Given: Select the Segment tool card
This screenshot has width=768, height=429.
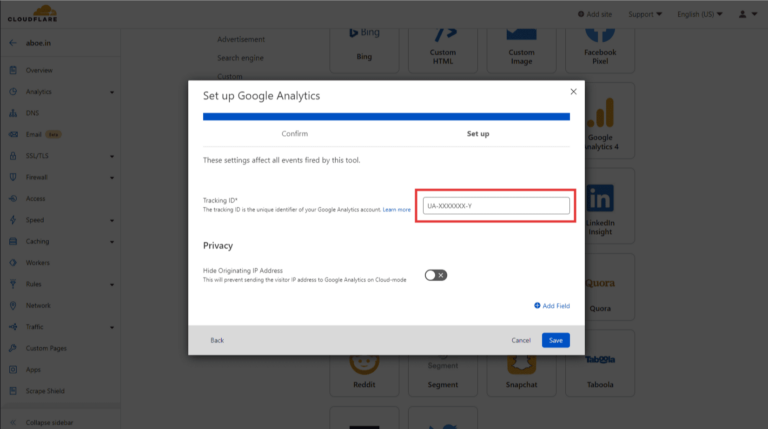Looking at the screenshot, I should pyautogui.click(x=442, y=375).
